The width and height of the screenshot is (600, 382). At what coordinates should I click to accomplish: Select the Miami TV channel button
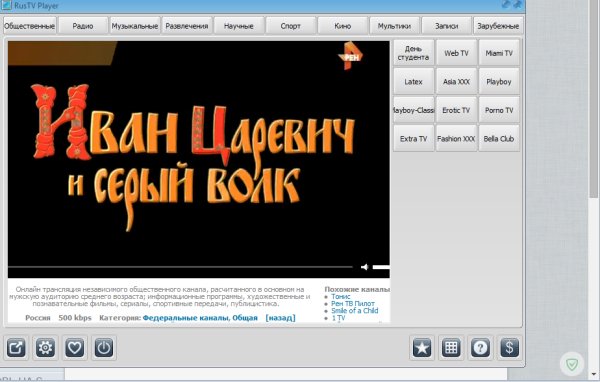coord(499,53)
